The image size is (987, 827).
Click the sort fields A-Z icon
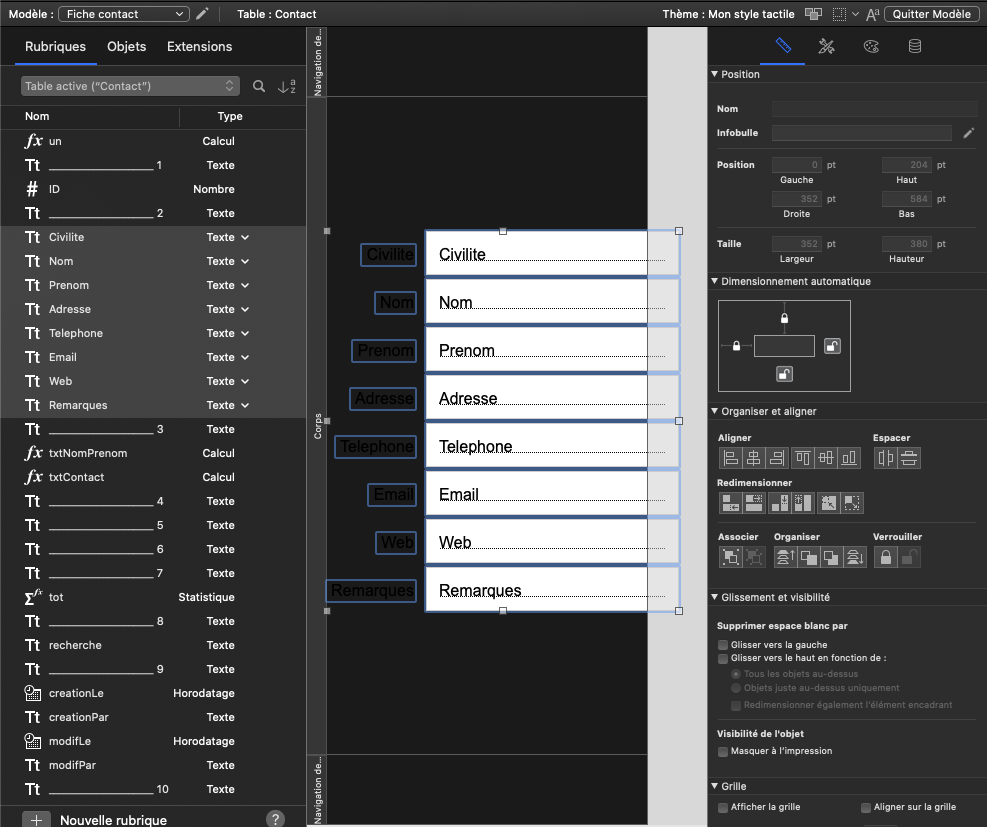pyautogui.click(x=286, y=87)
